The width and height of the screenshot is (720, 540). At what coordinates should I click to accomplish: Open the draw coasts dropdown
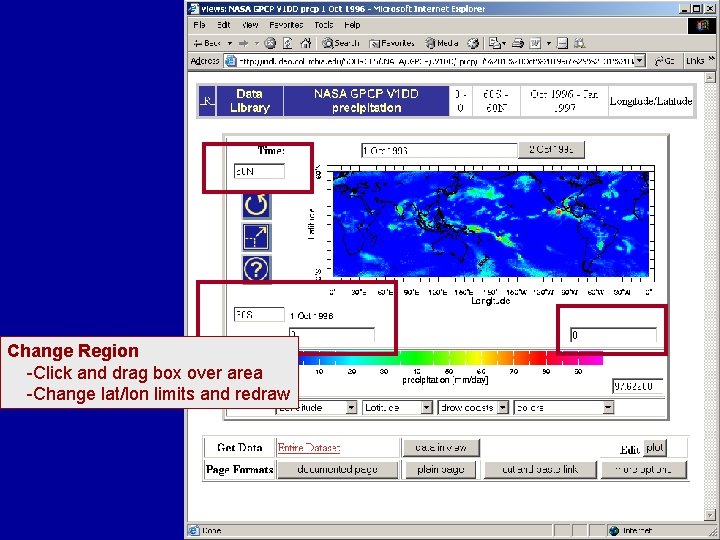tap(473, 407)
